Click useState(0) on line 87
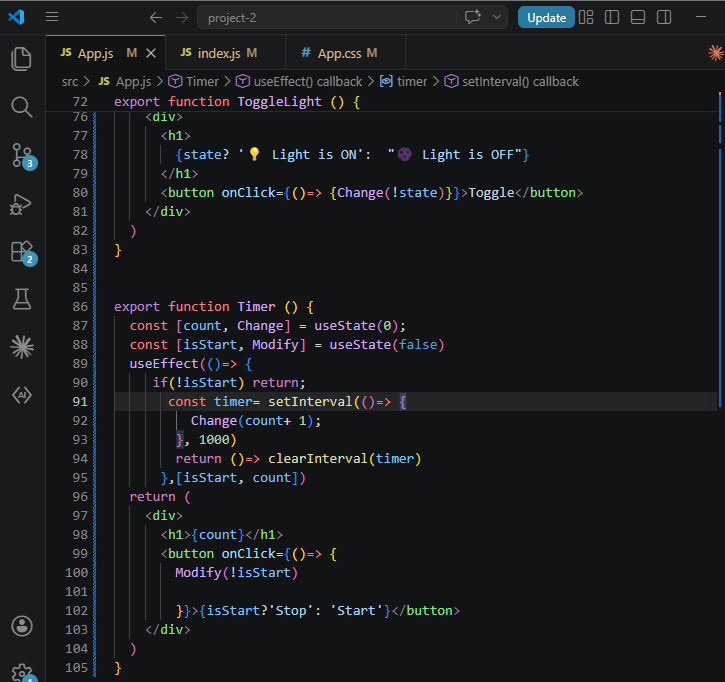Image resolution: width=725 pixels, height=682 pixels. (x=356, y=326)
